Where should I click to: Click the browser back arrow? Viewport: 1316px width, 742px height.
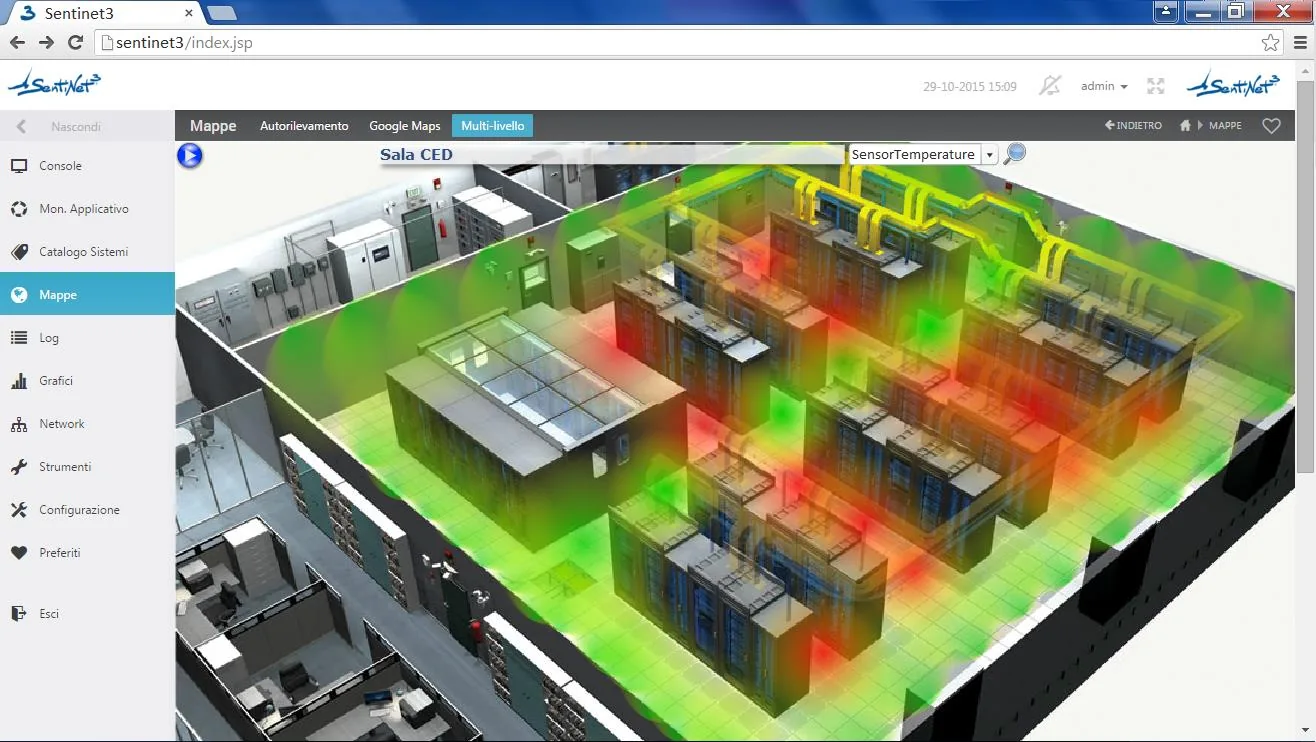point(17,43)
